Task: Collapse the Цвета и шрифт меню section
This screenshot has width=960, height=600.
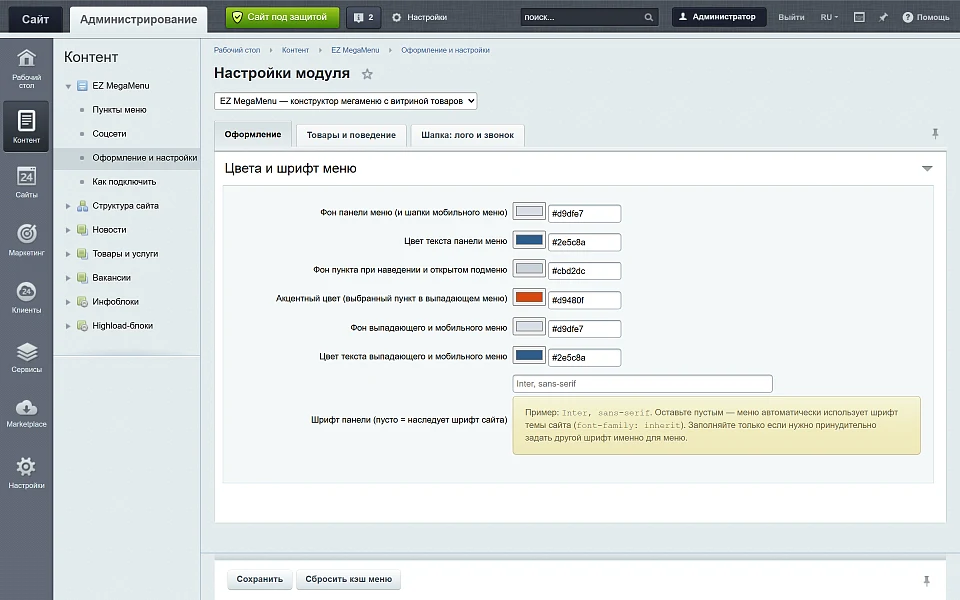Action: coord(927,168)
